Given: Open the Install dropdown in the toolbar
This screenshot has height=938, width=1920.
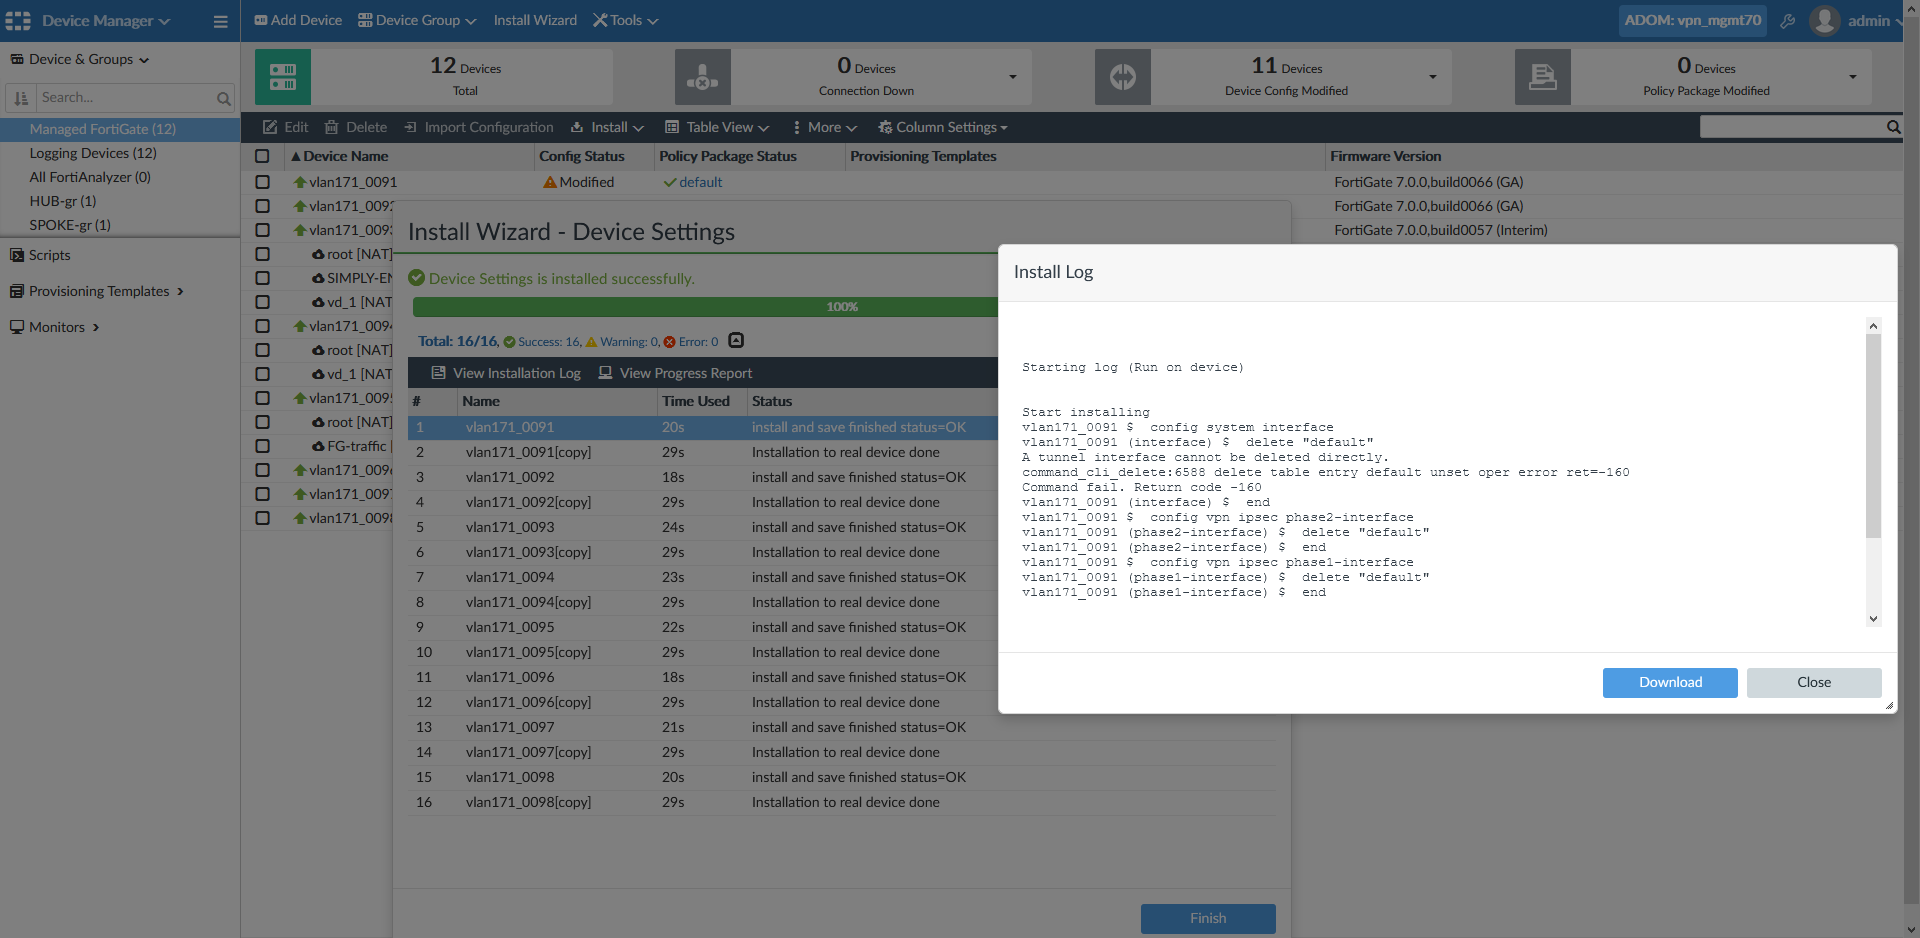Looking at the screenshot, I should [x=606, y=127].
